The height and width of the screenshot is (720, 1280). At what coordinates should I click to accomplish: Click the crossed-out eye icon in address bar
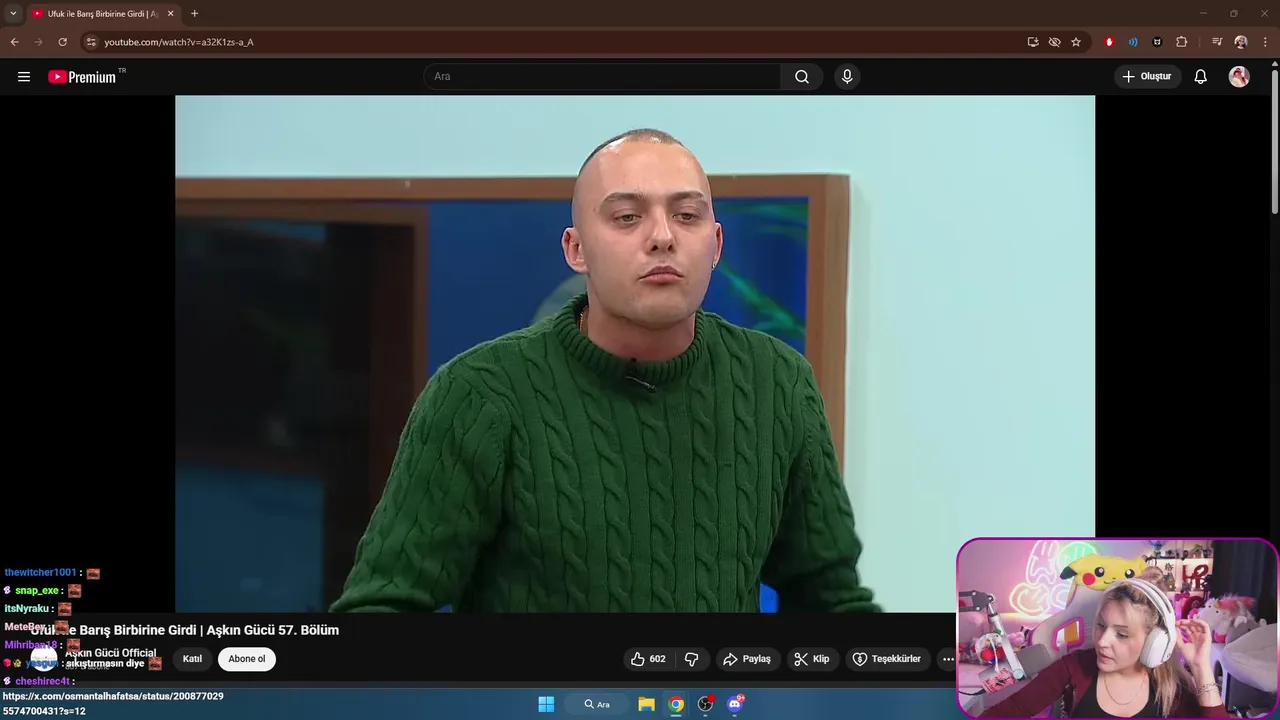(x=1054, y=42)
